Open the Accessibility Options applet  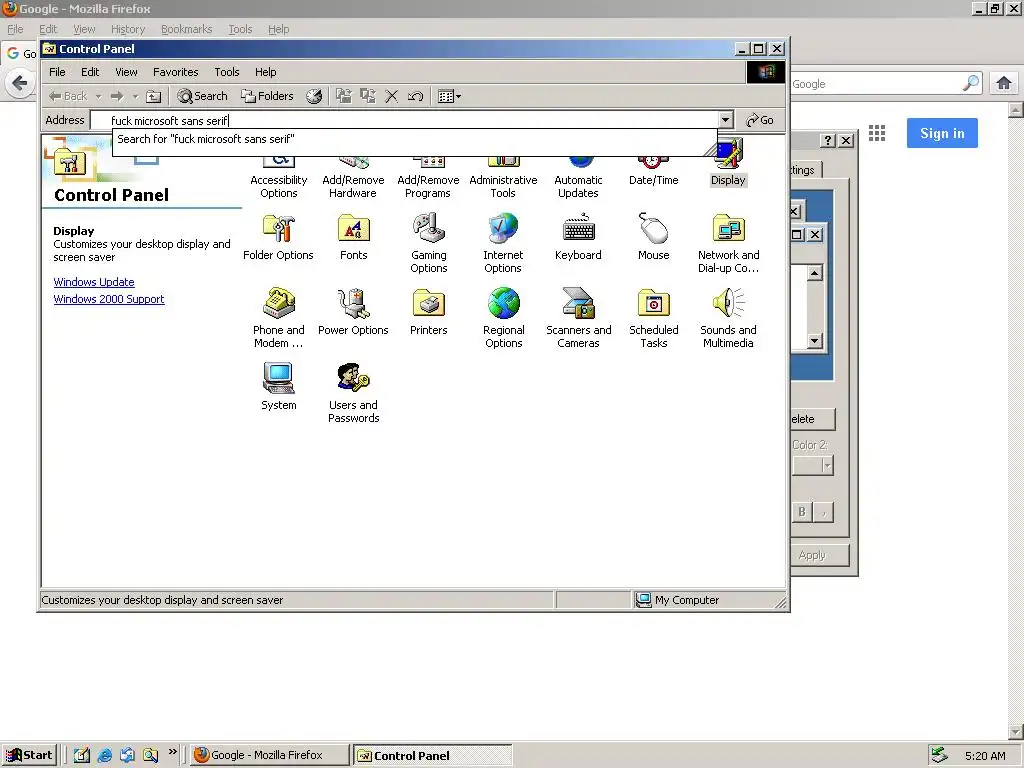pos(279,178)
